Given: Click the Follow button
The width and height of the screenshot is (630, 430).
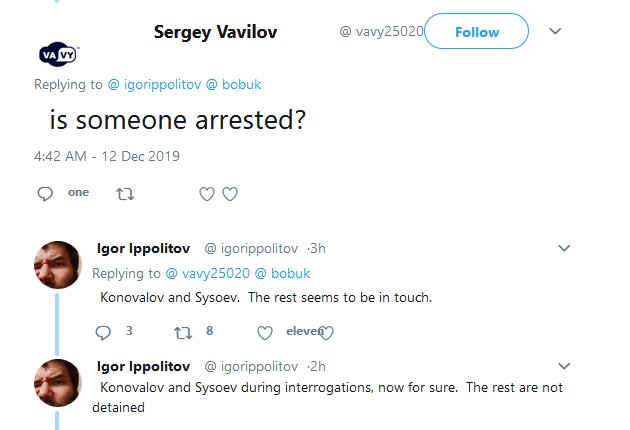Looking at the screenshot, I should pos(477,32).
